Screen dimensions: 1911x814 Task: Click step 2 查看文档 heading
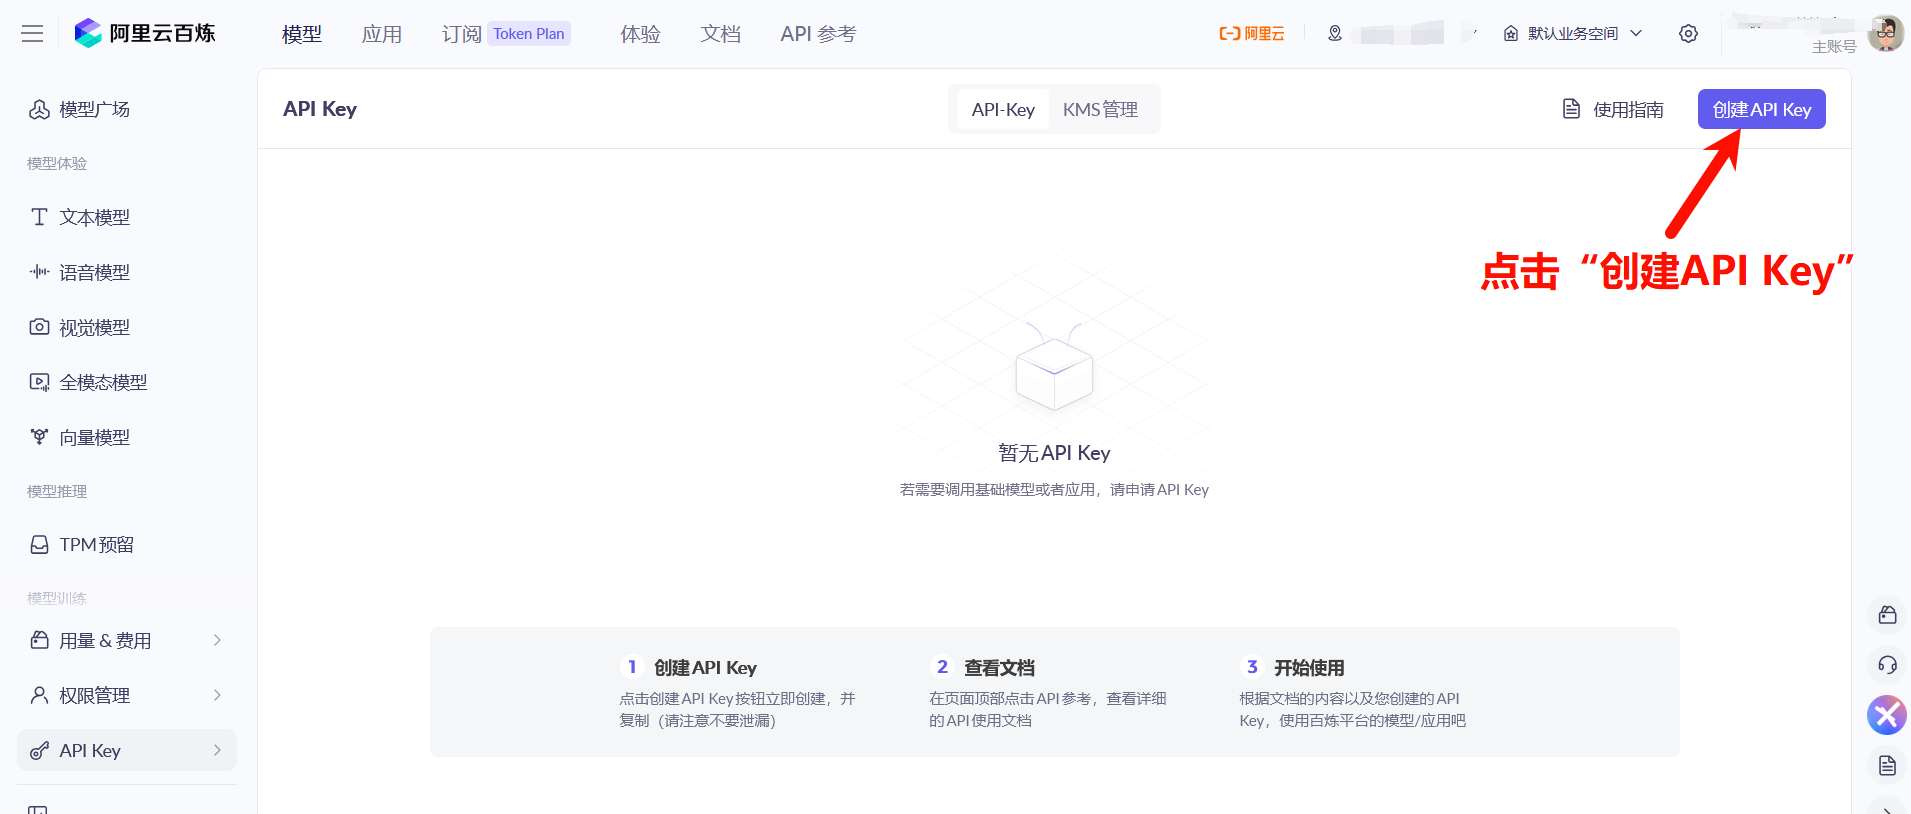pos(999,668)
